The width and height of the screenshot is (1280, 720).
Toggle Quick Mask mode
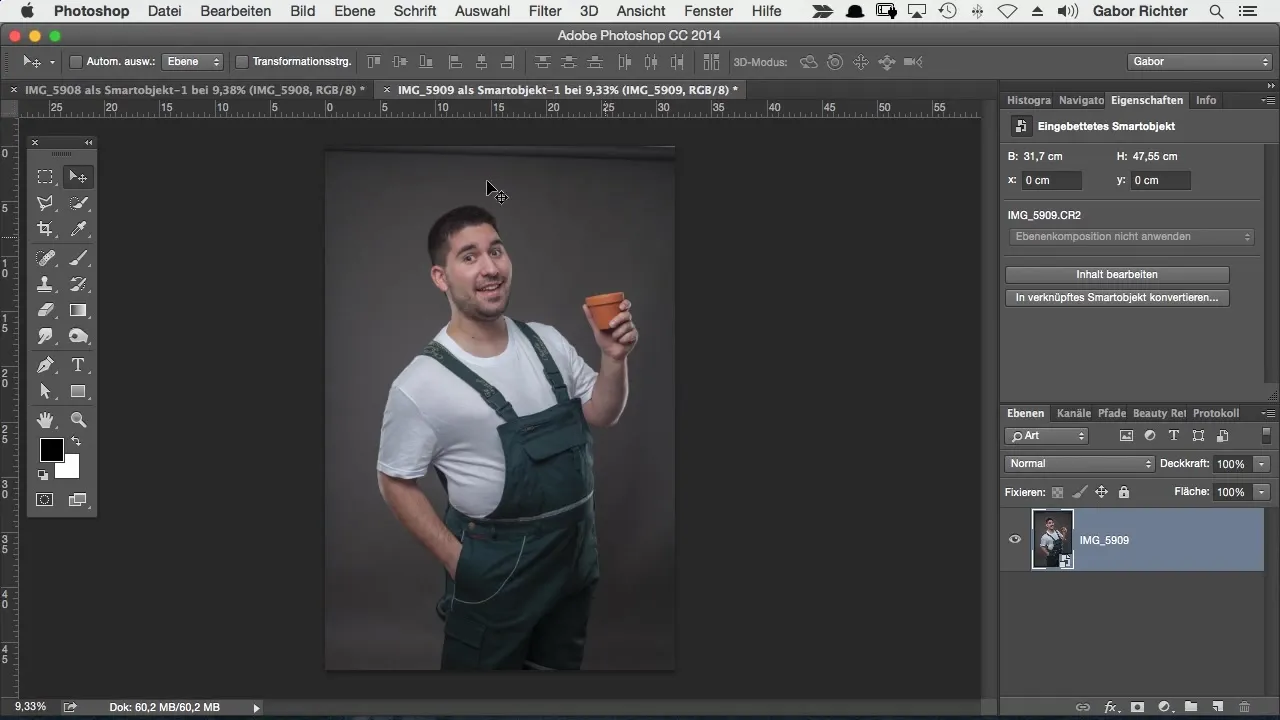(45, 500)
